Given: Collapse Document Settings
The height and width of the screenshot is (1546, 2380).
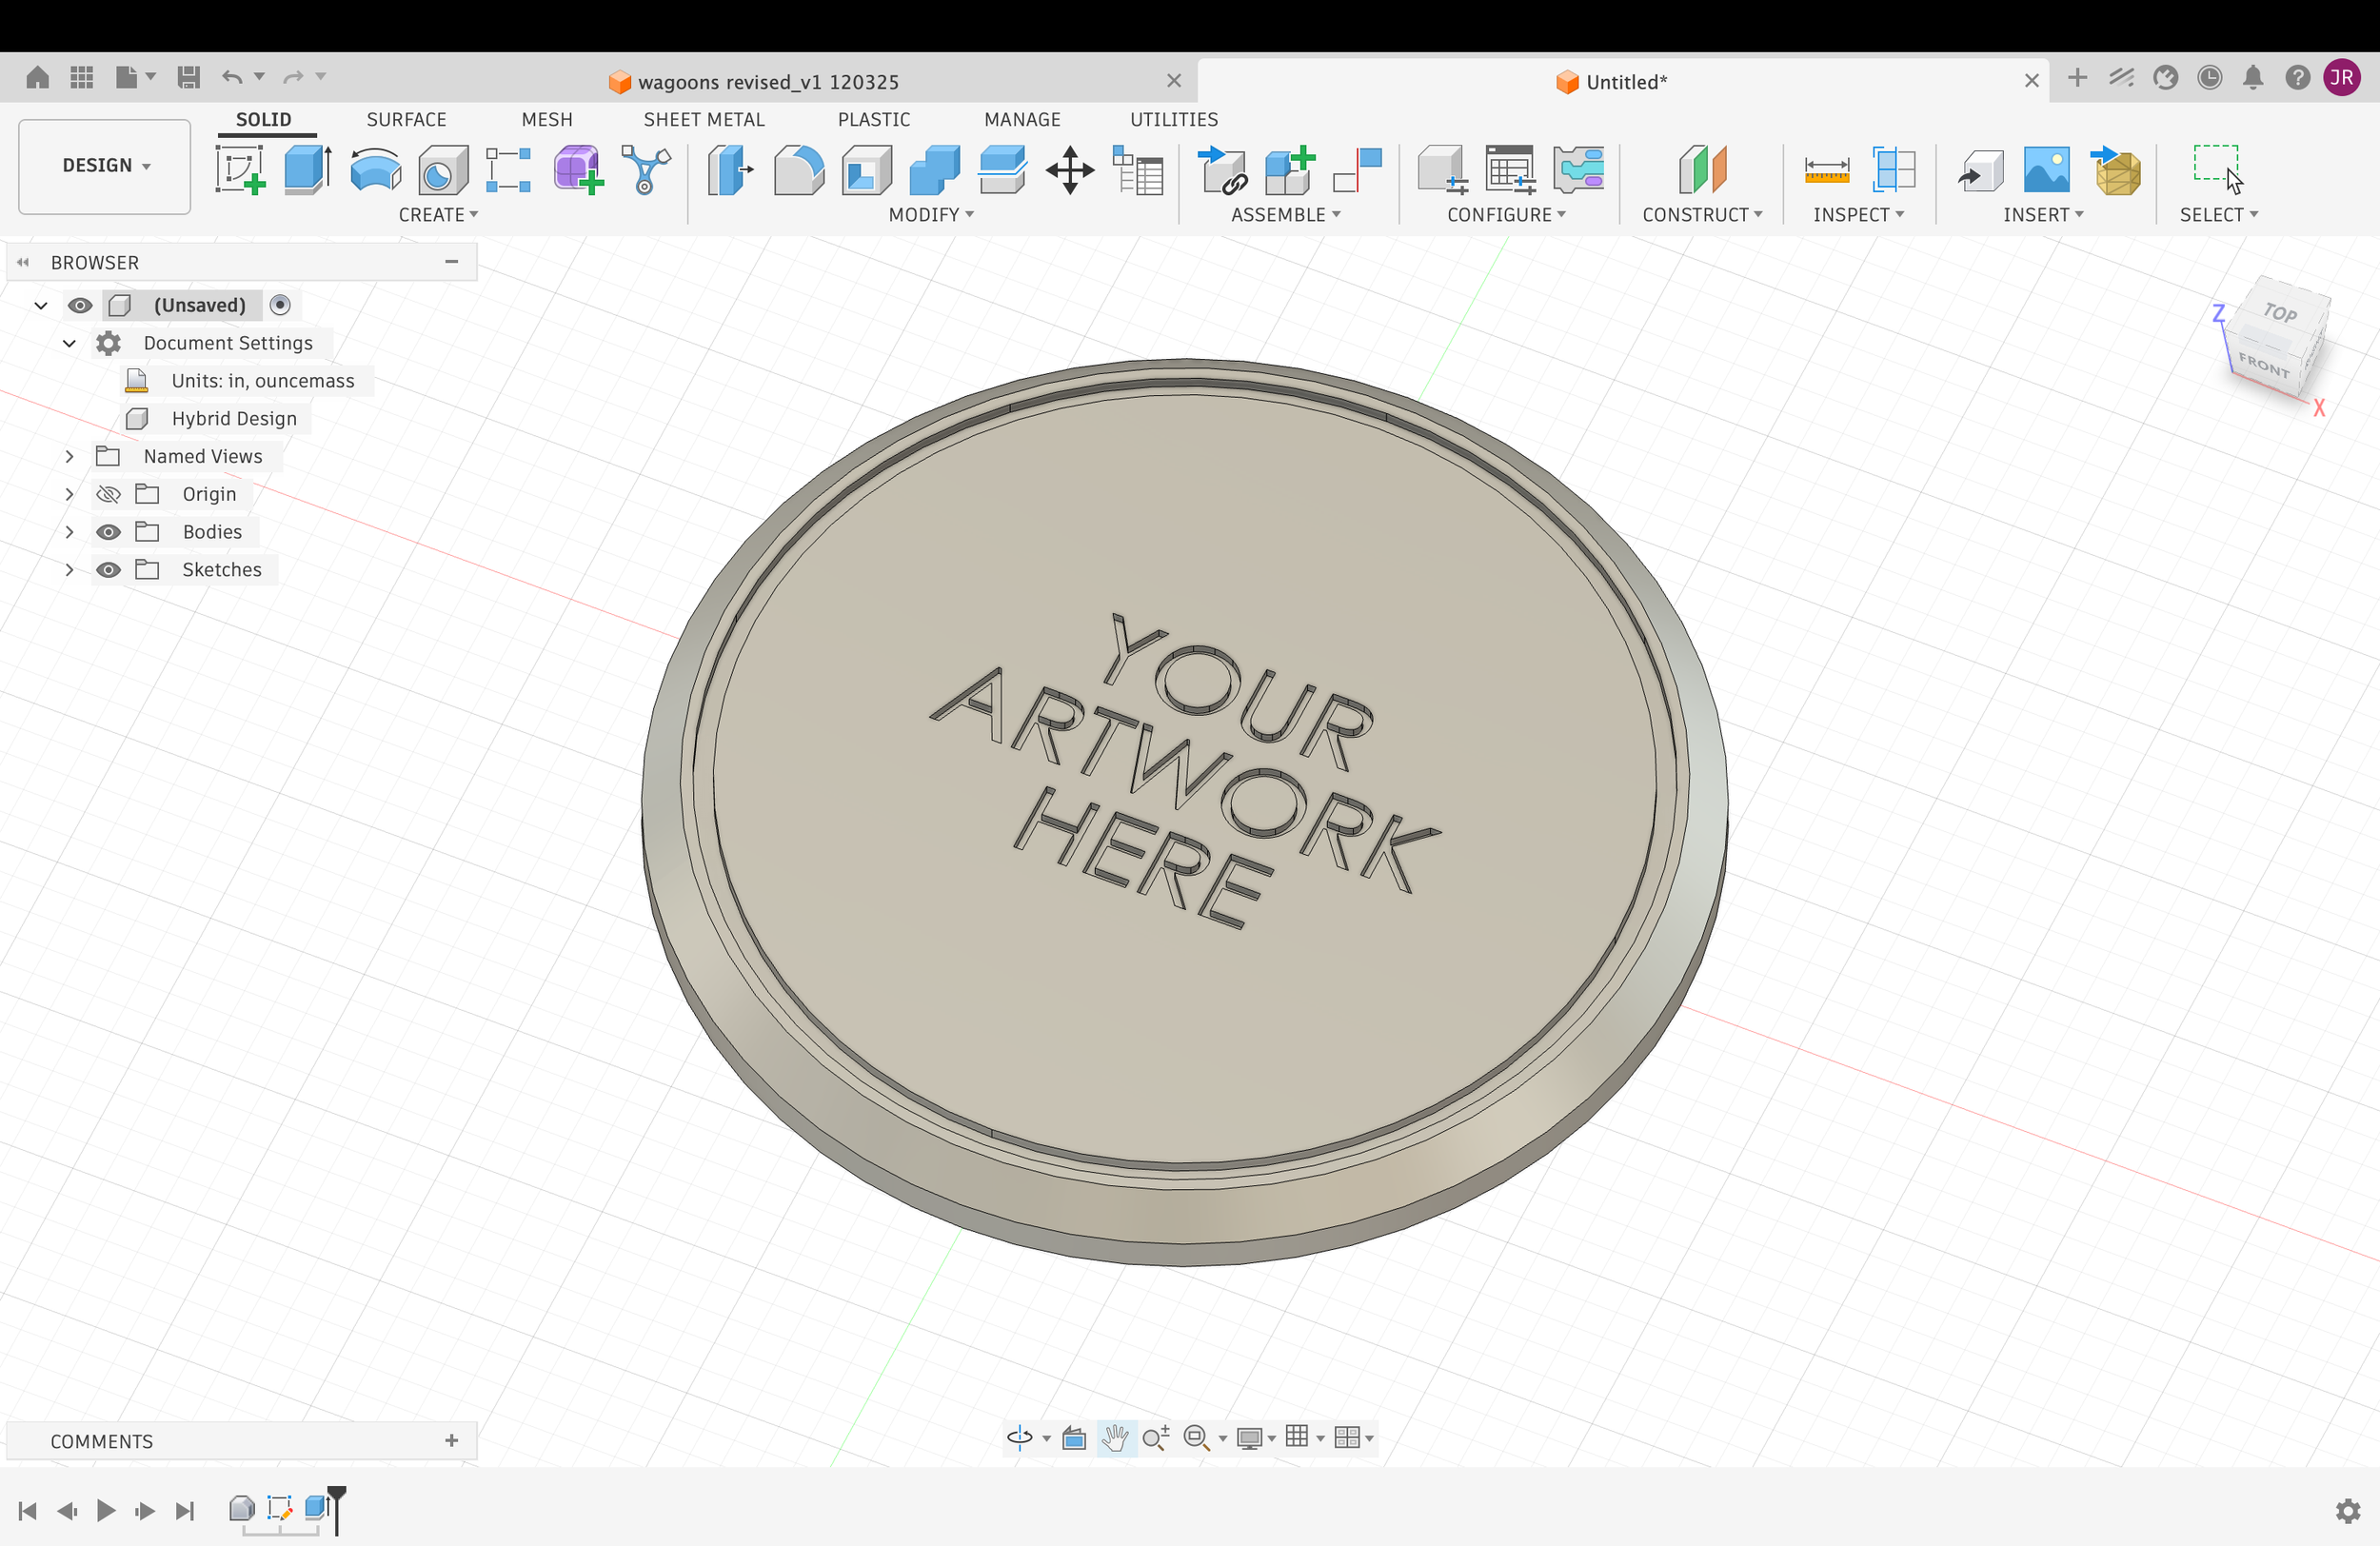Looking at the screenshot, I should pyautogui.click(x=69, y=343).
